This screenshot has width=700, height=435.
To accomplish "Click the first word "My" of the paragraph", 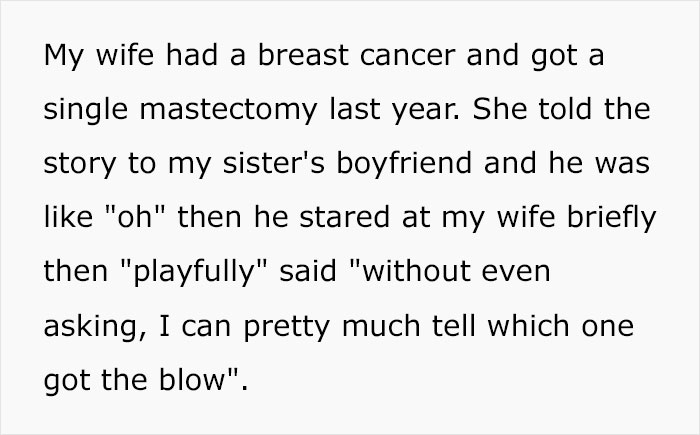I will click(64, 57).
